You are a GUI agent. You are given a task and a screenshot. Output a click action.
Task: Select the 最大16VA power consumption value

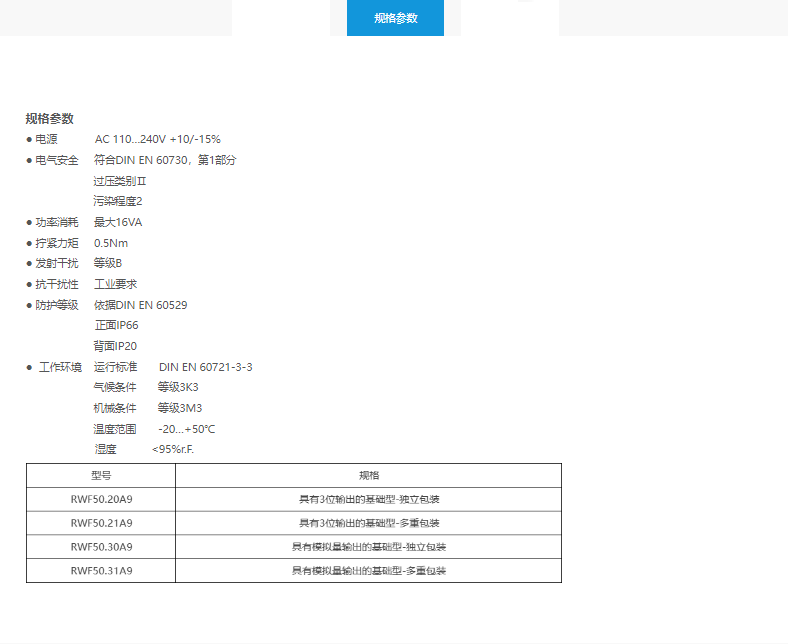coord(118,222)
